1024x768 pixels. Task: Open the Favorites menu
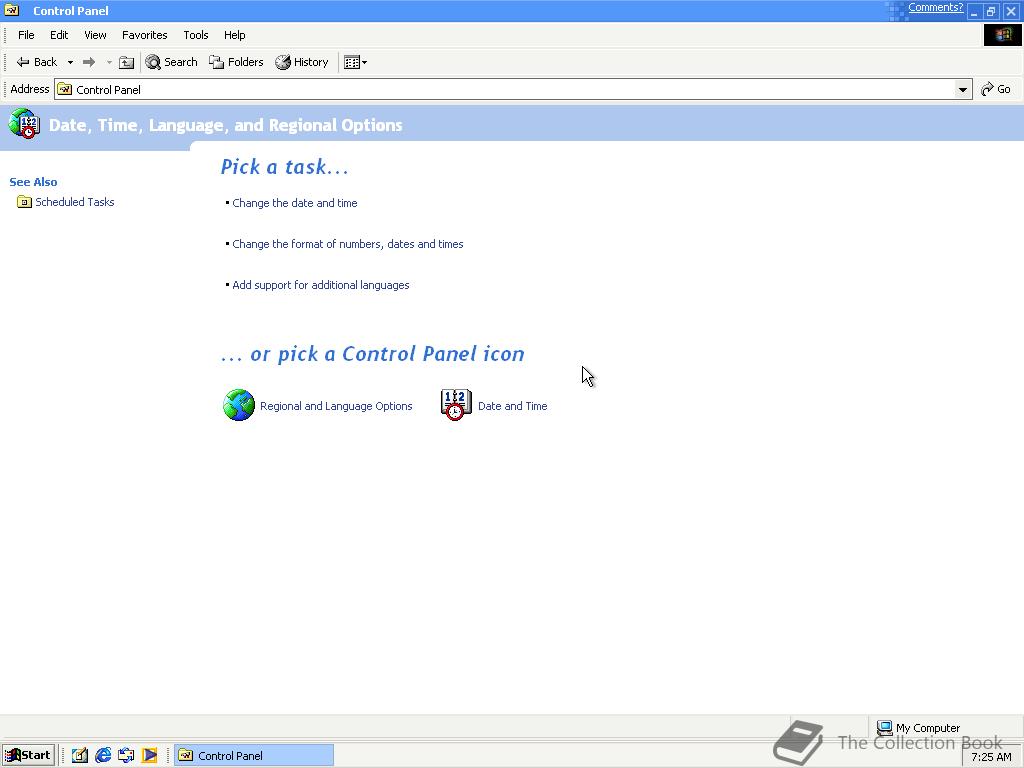(144, 35)
